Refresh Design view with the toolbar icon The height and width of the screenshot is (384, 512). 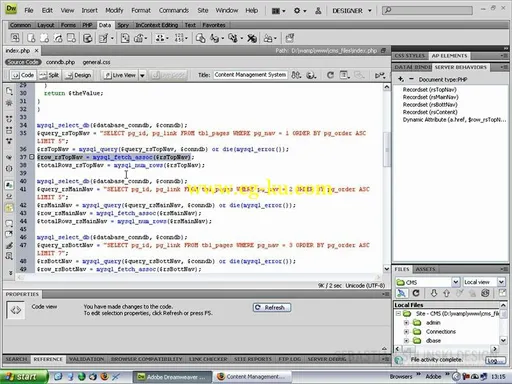[330, 75]
